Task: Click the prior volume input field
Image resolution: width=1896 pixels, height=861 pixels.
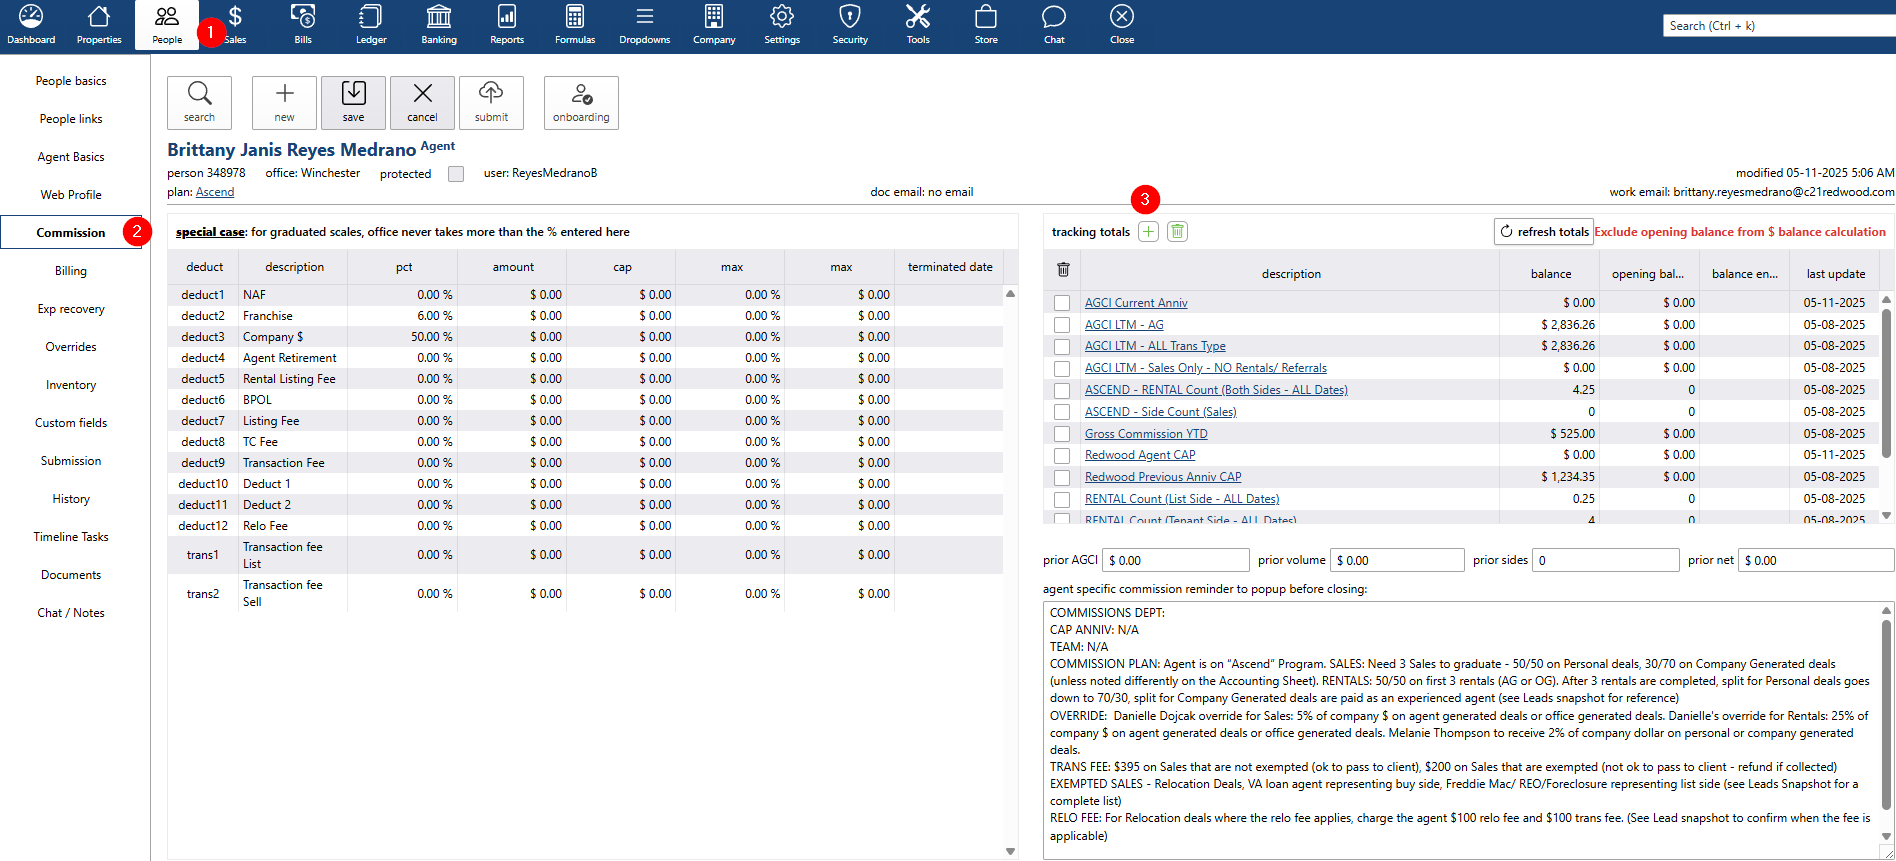Action: 1398,561
